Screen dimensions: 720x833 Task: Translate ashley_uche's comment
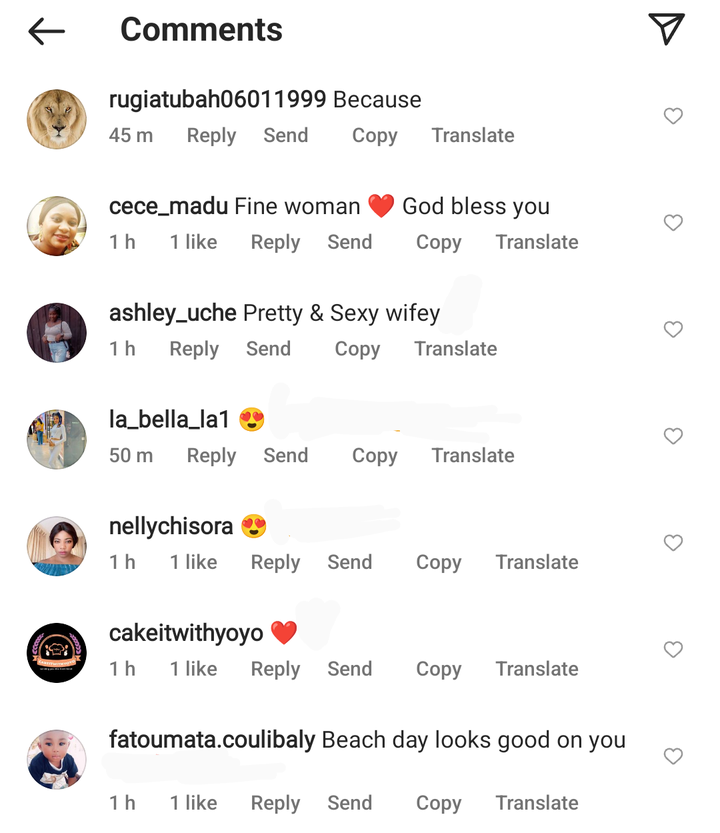click(x=455, y=349)
